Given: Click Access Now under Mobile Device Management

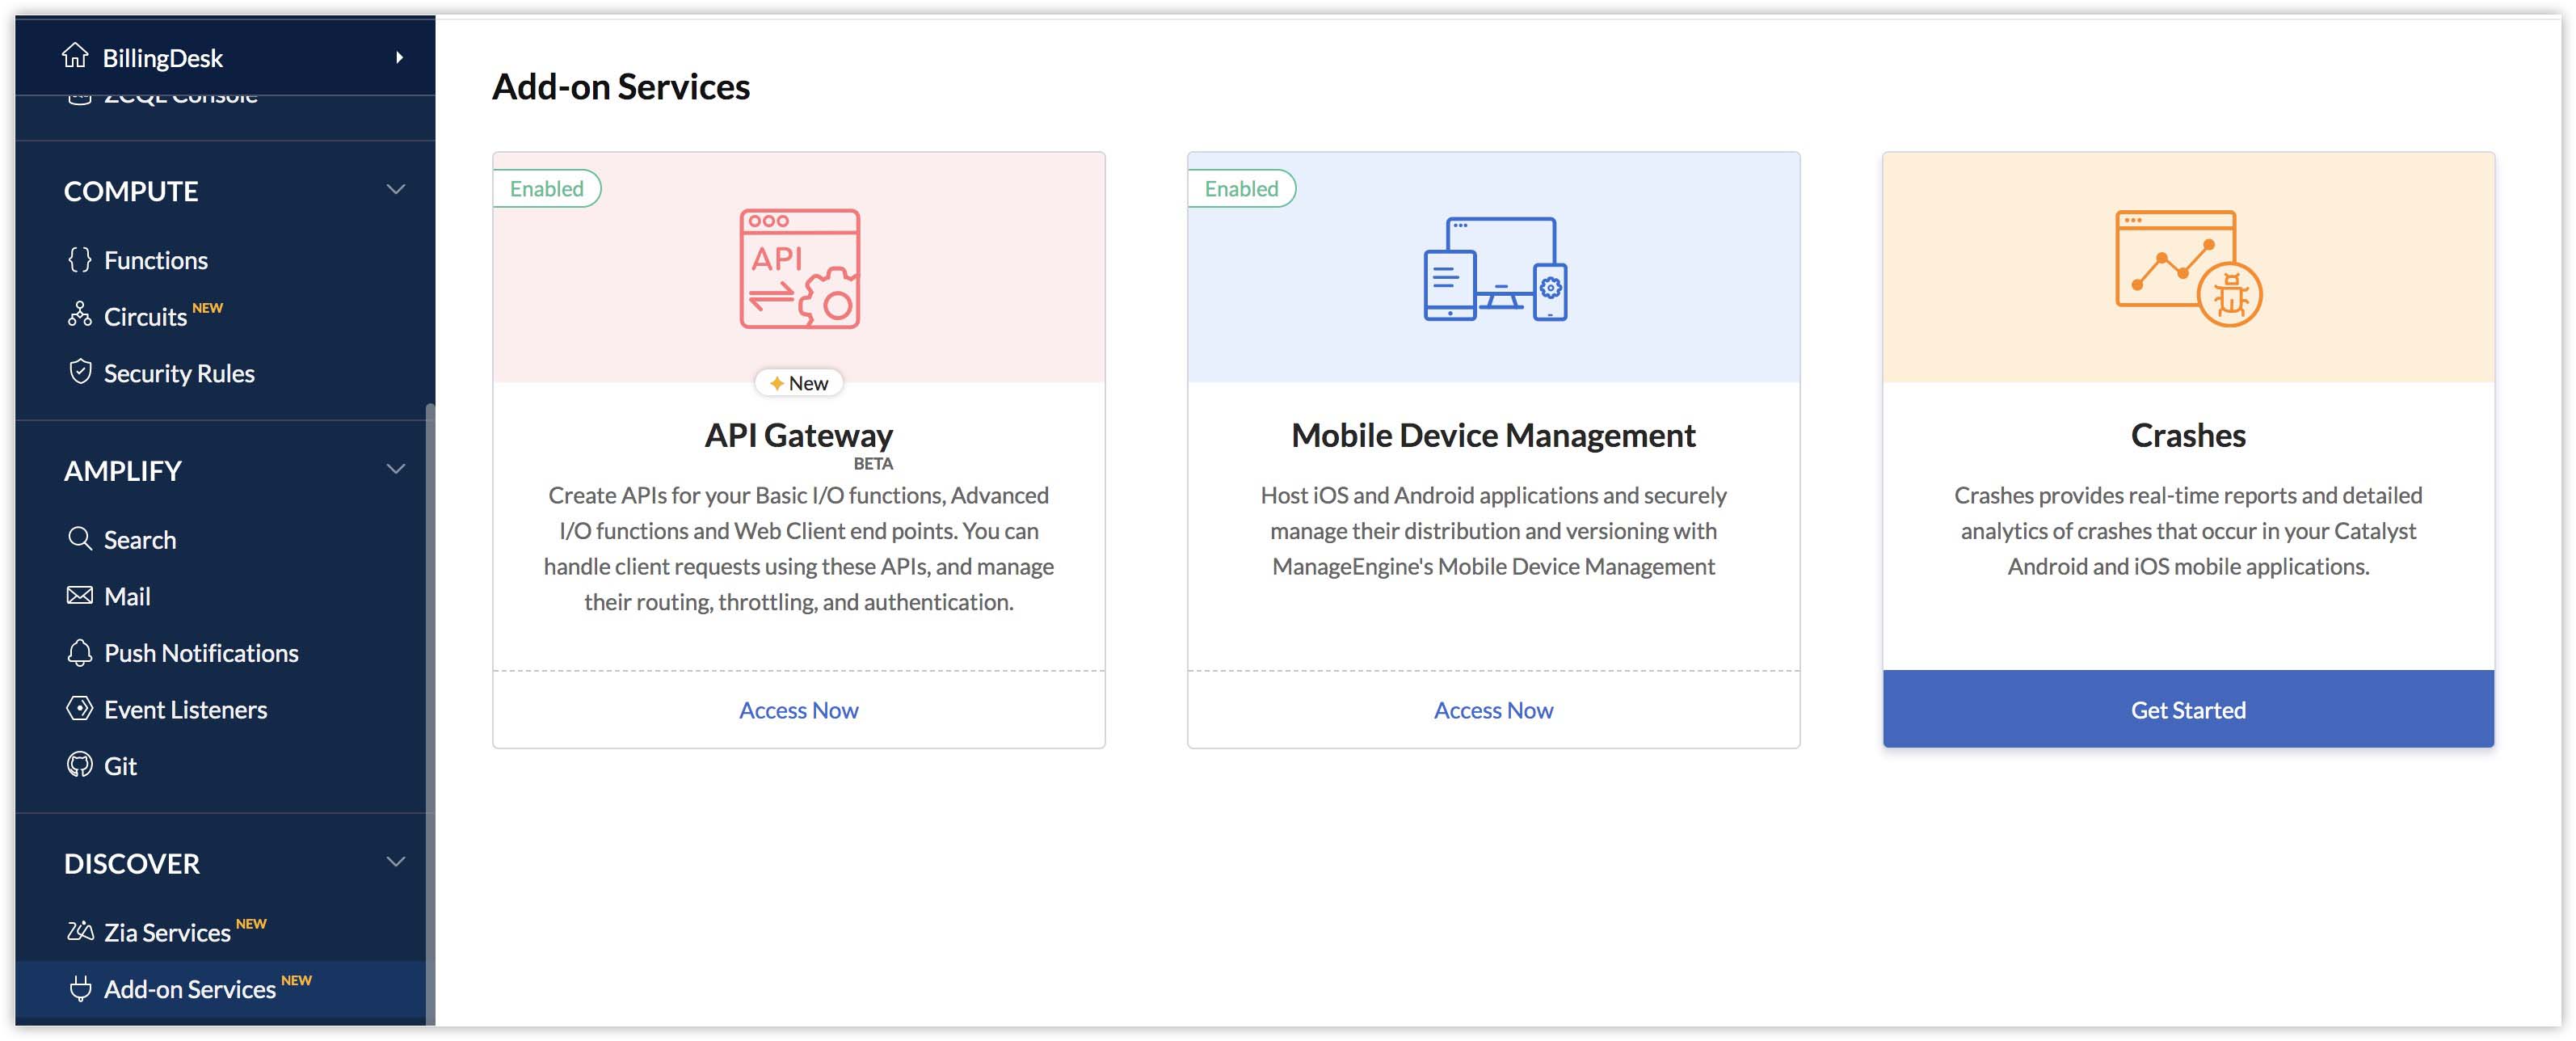Looking at the screenshot, I should [1493, 710].
